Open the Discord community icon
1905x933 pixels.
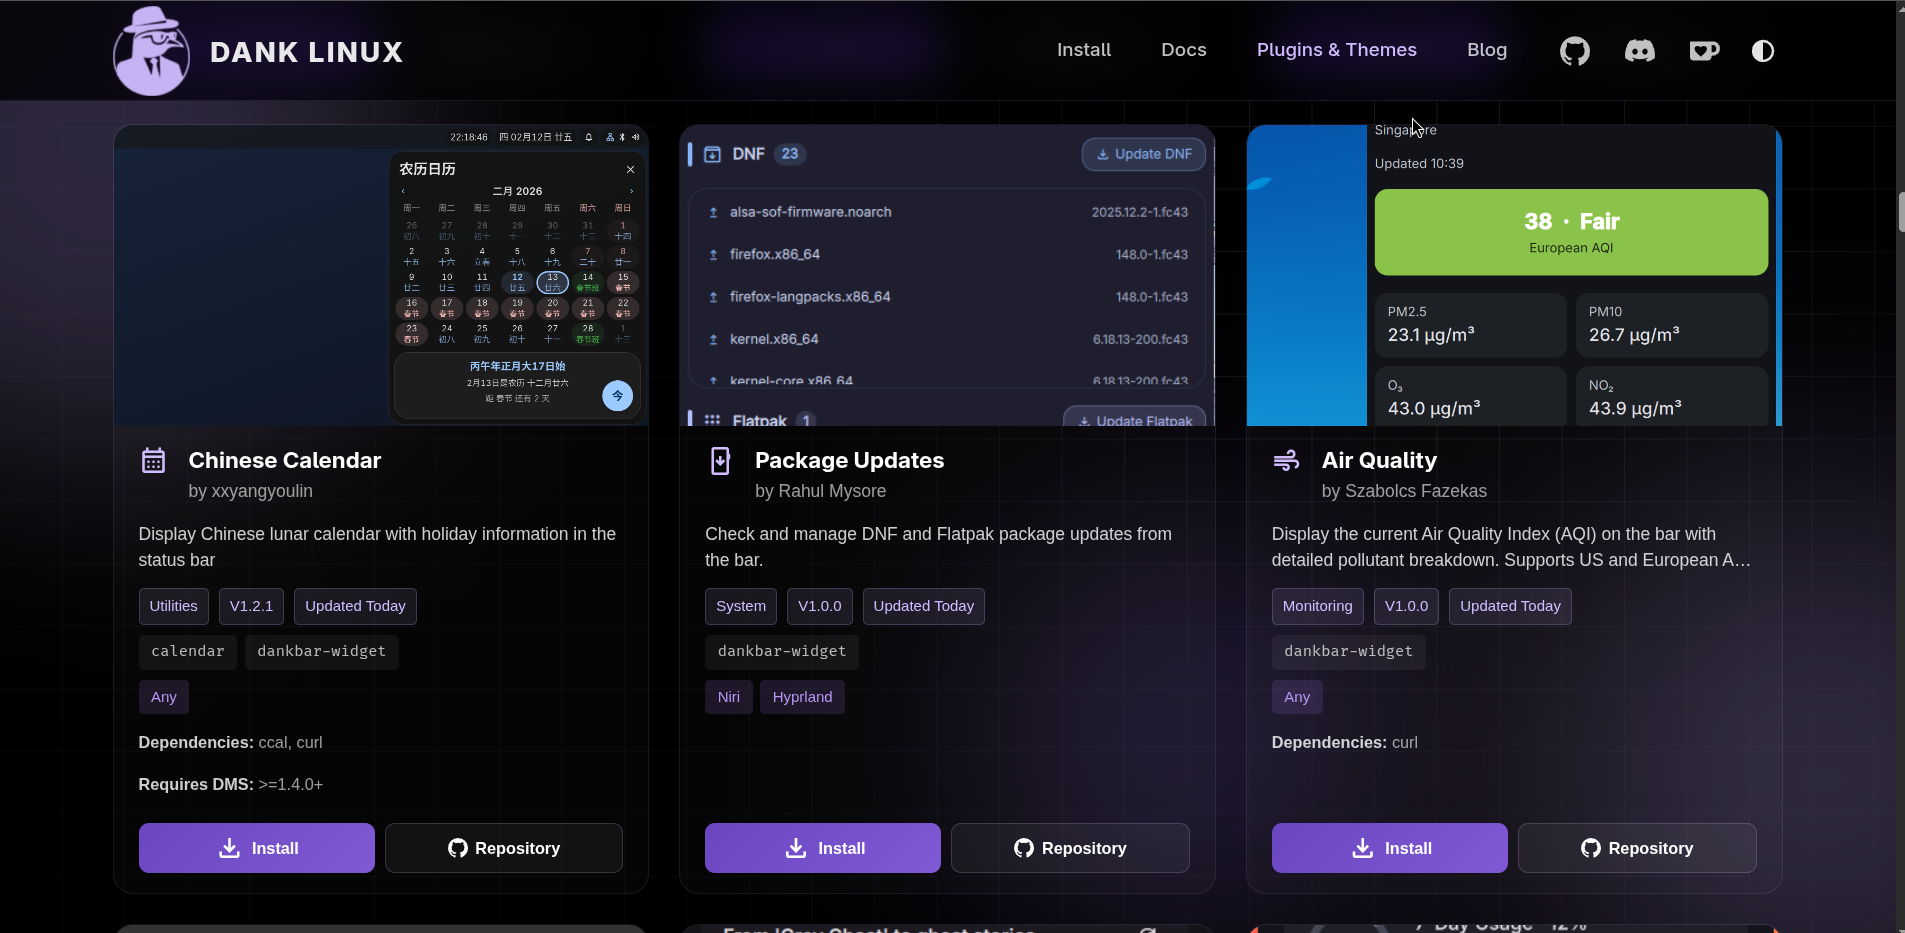point(1639,50)
